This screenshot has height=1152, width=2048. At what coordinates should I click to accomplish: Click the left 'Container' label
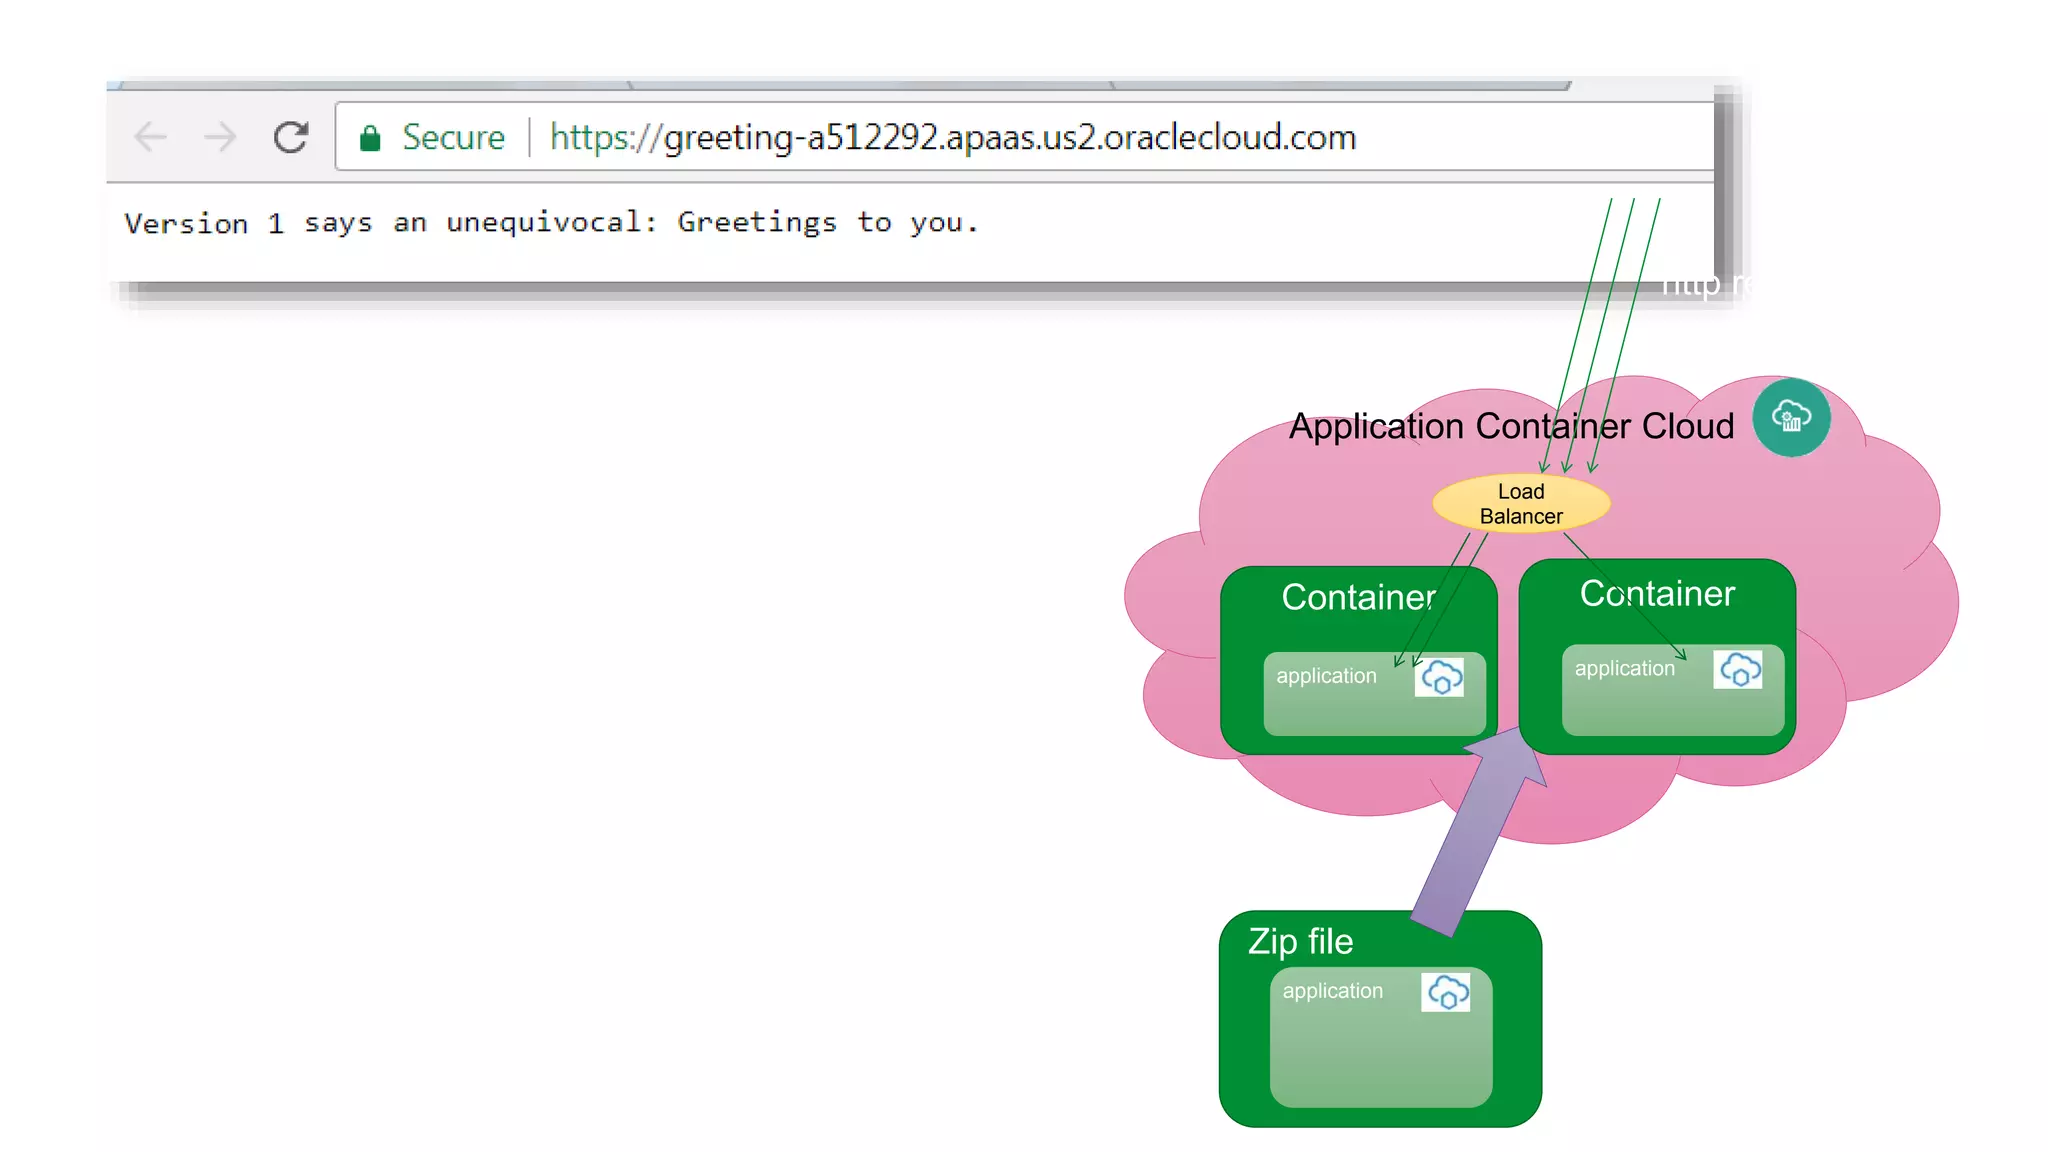pyautogui.click(x=1359, y=597)
